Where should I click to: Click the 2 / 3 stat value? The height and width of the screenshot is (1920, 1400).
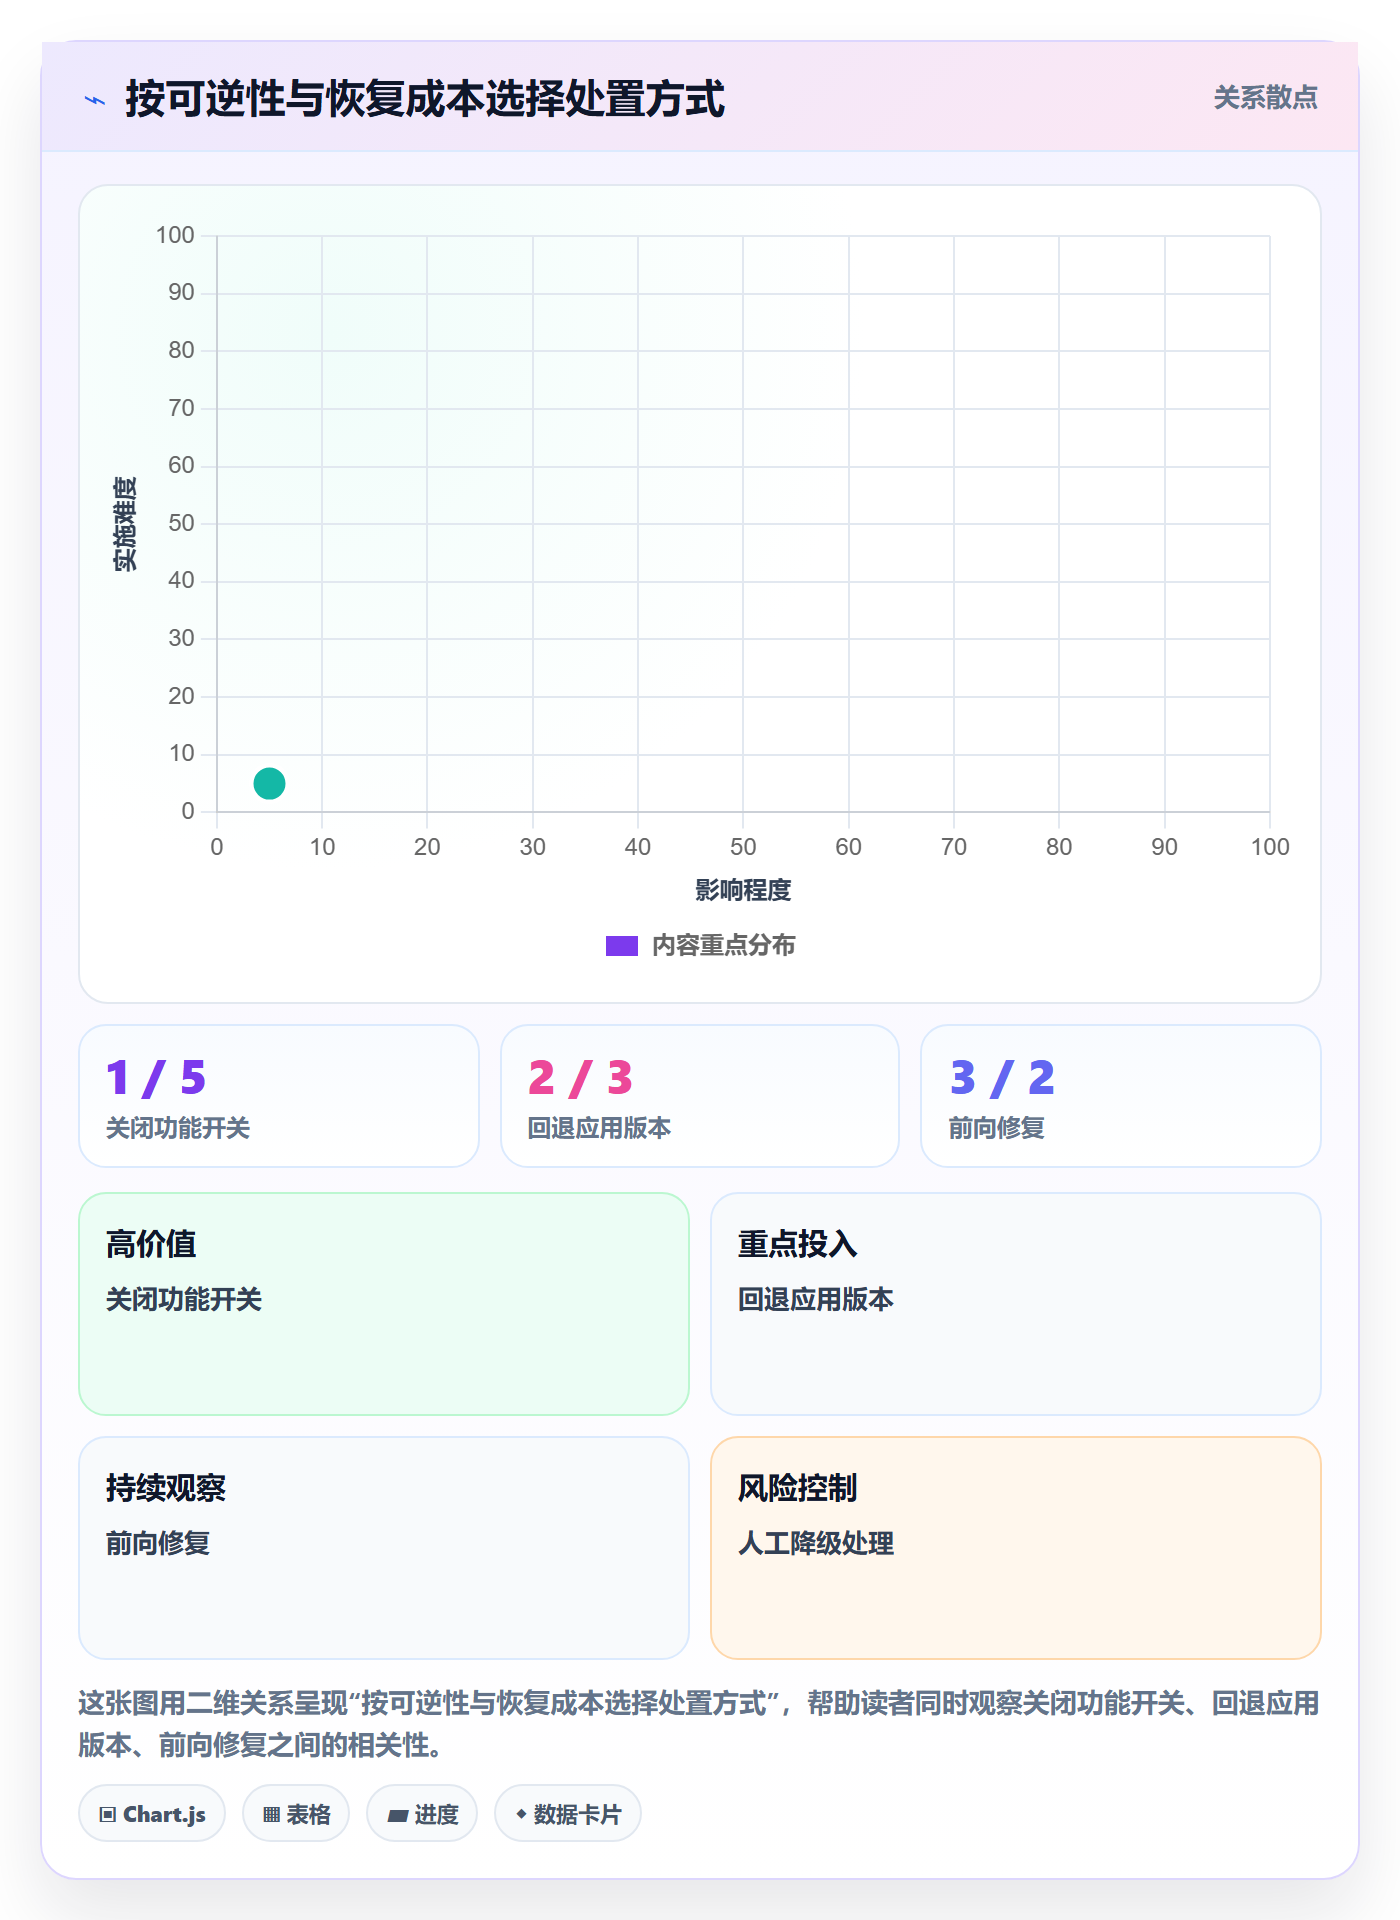tap(580, 1078)
